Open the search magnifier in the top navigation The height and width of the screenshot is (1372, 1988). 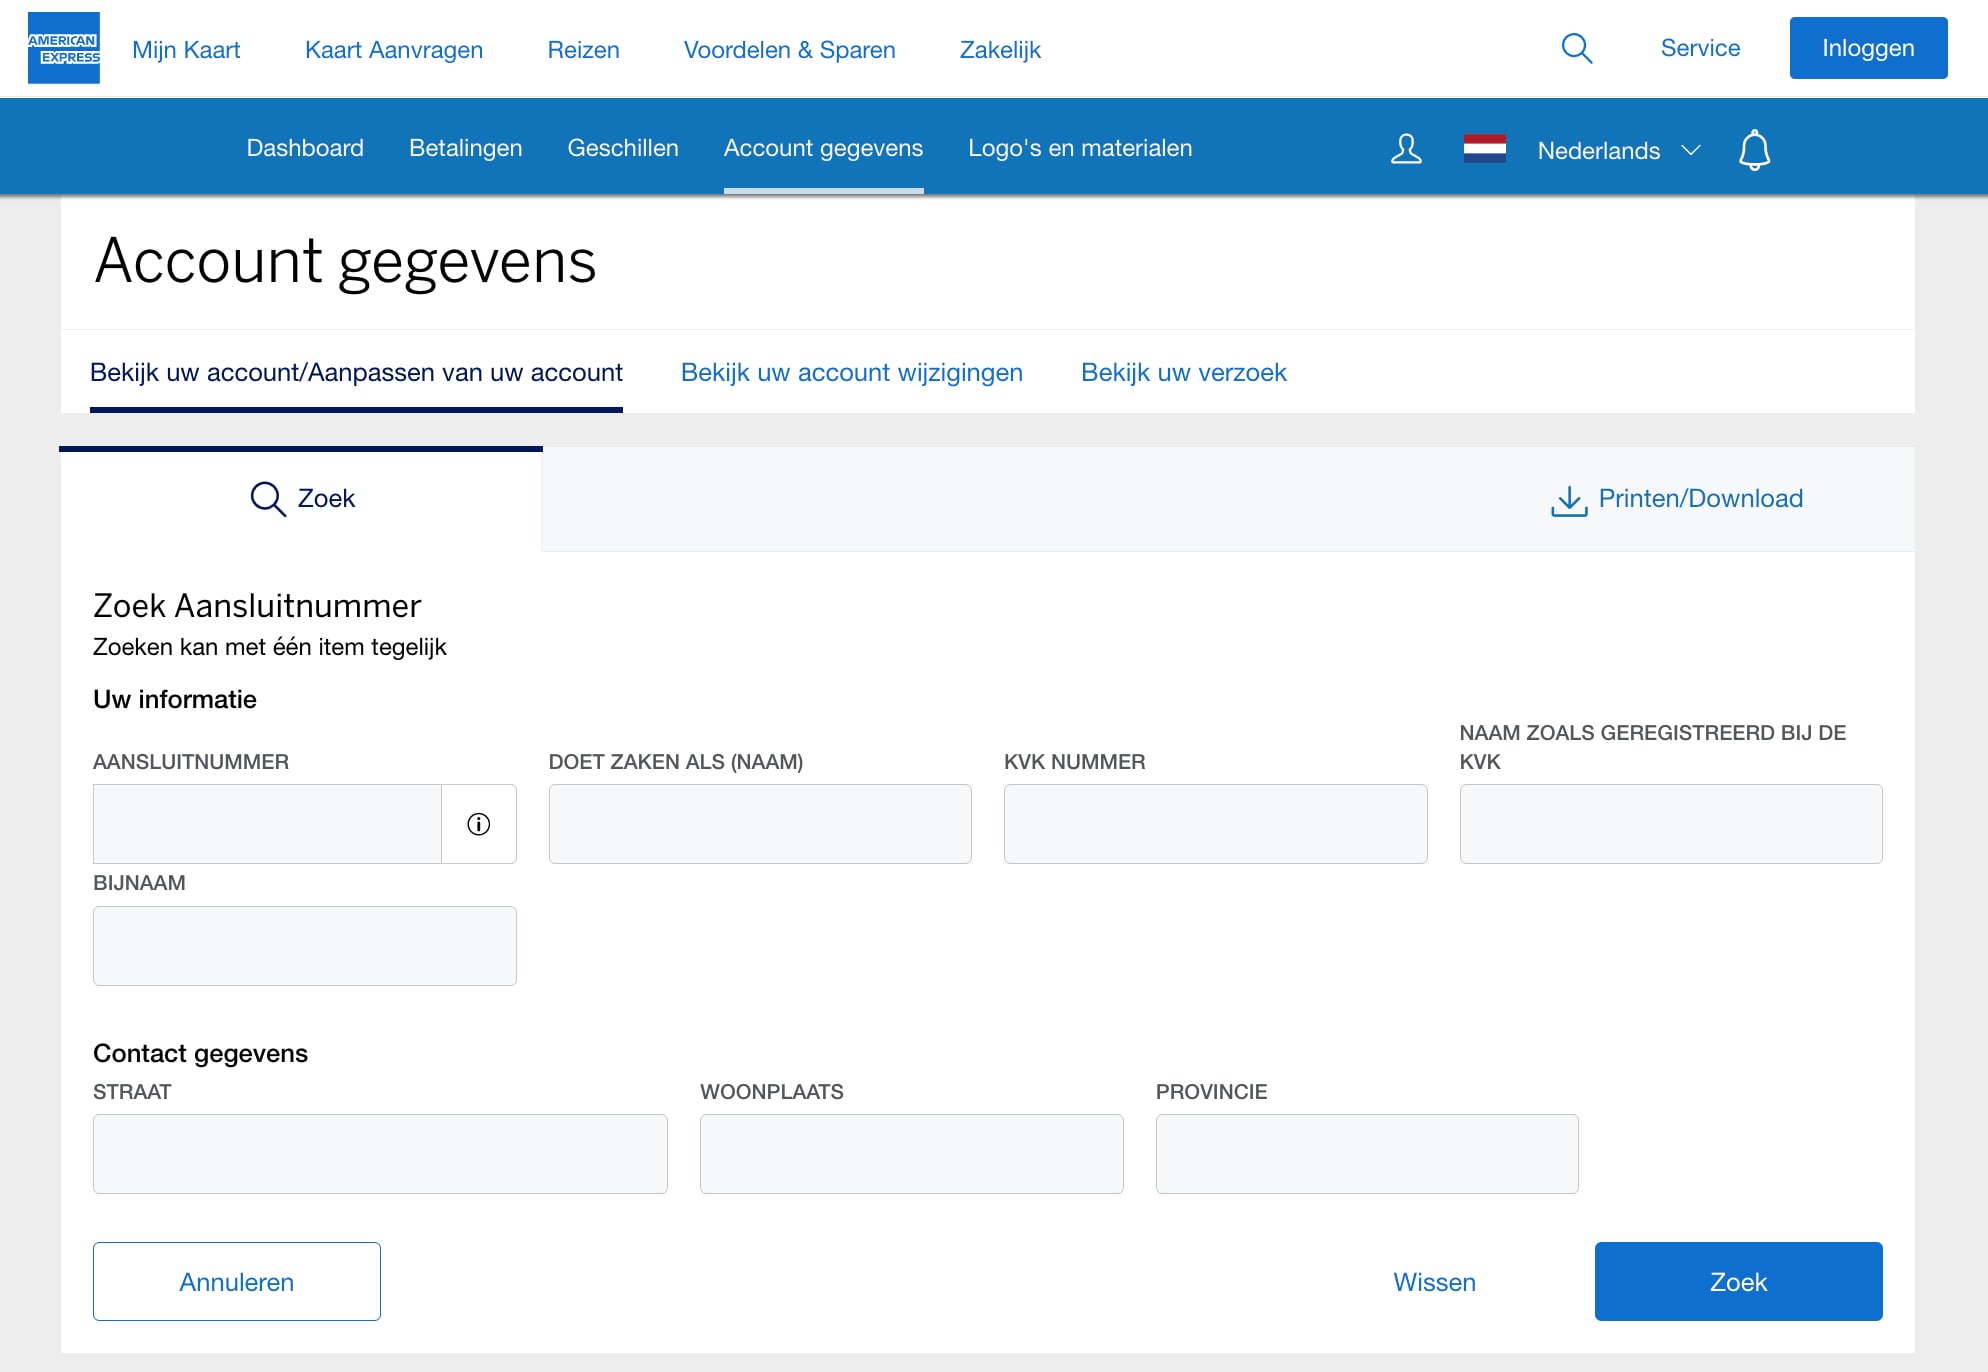[1576, 47]
